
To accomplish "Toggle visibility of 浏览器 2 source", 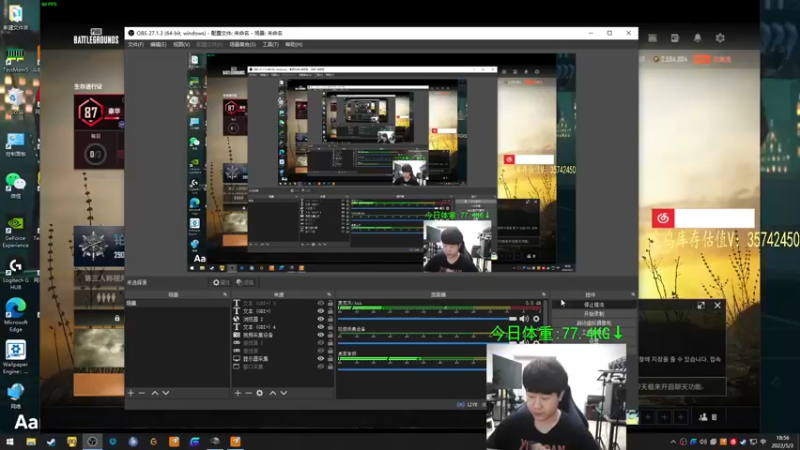I will pos(321,319).
